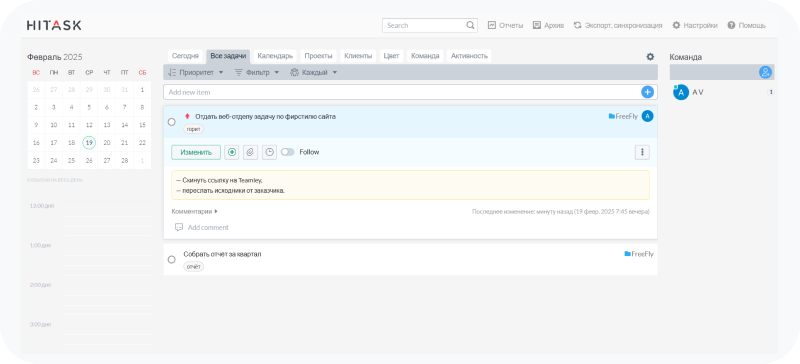Screen dimensions: 800x364
Task: Open the Каждый dropdown
Action: tap(314, 72)
